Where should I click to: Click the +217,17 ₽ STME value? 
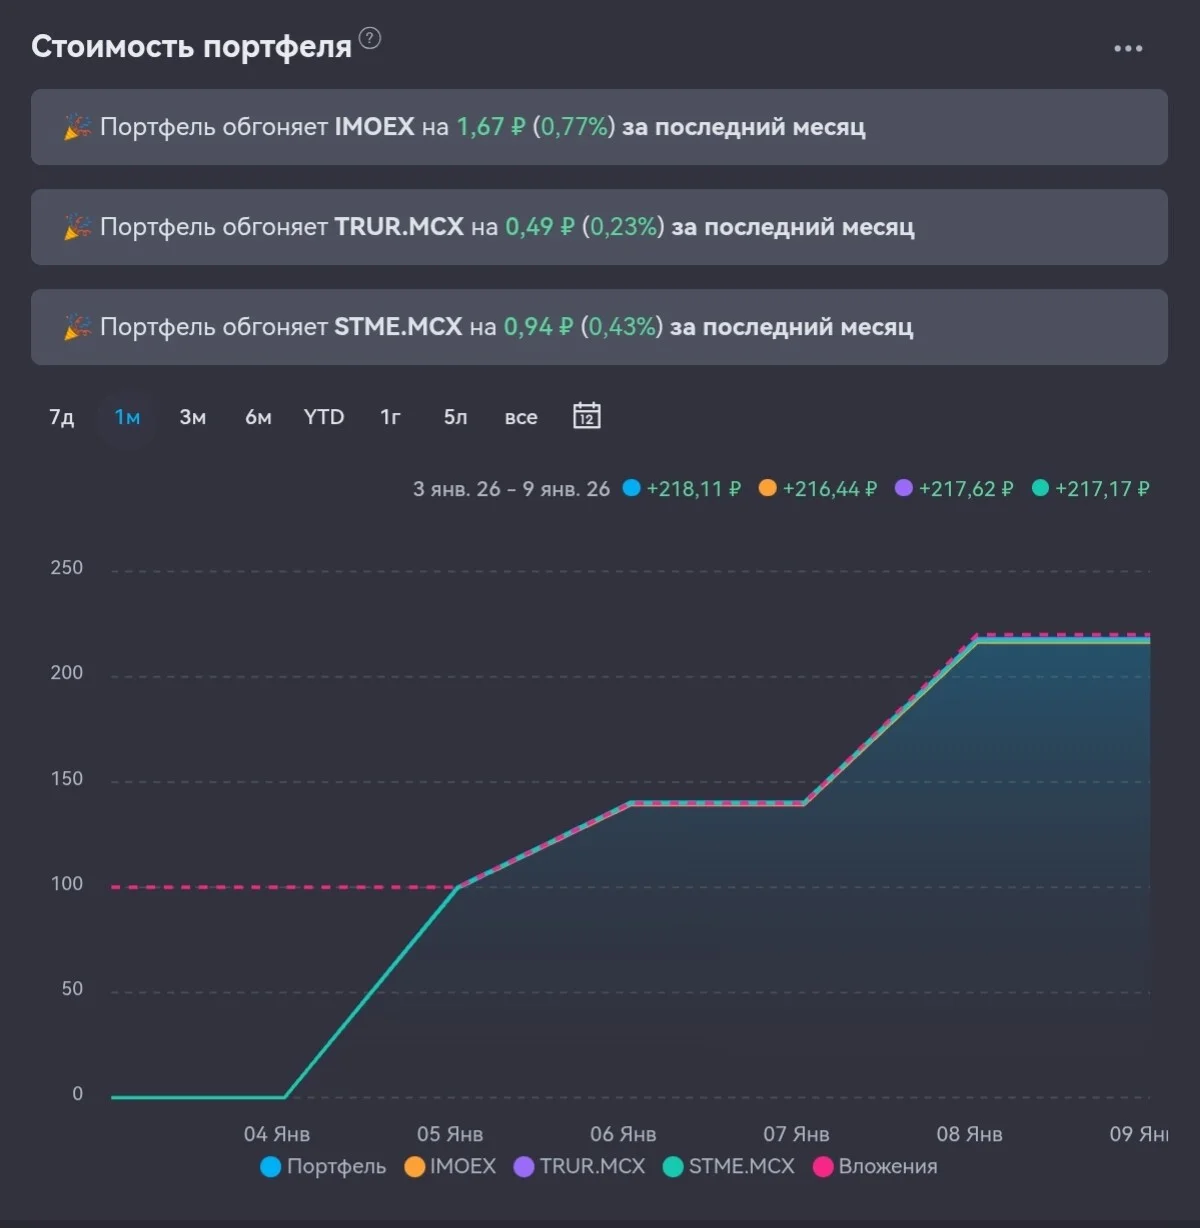tap(1102, 489)
